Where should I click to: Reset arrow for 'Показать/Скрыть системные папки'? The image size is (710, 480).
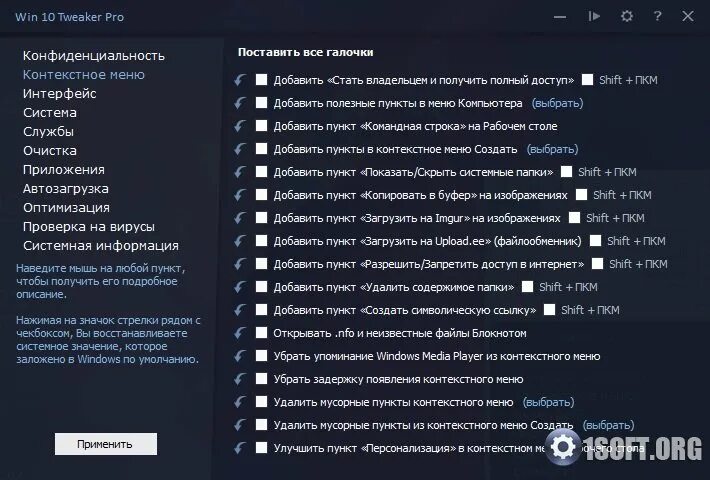[240, 172]
